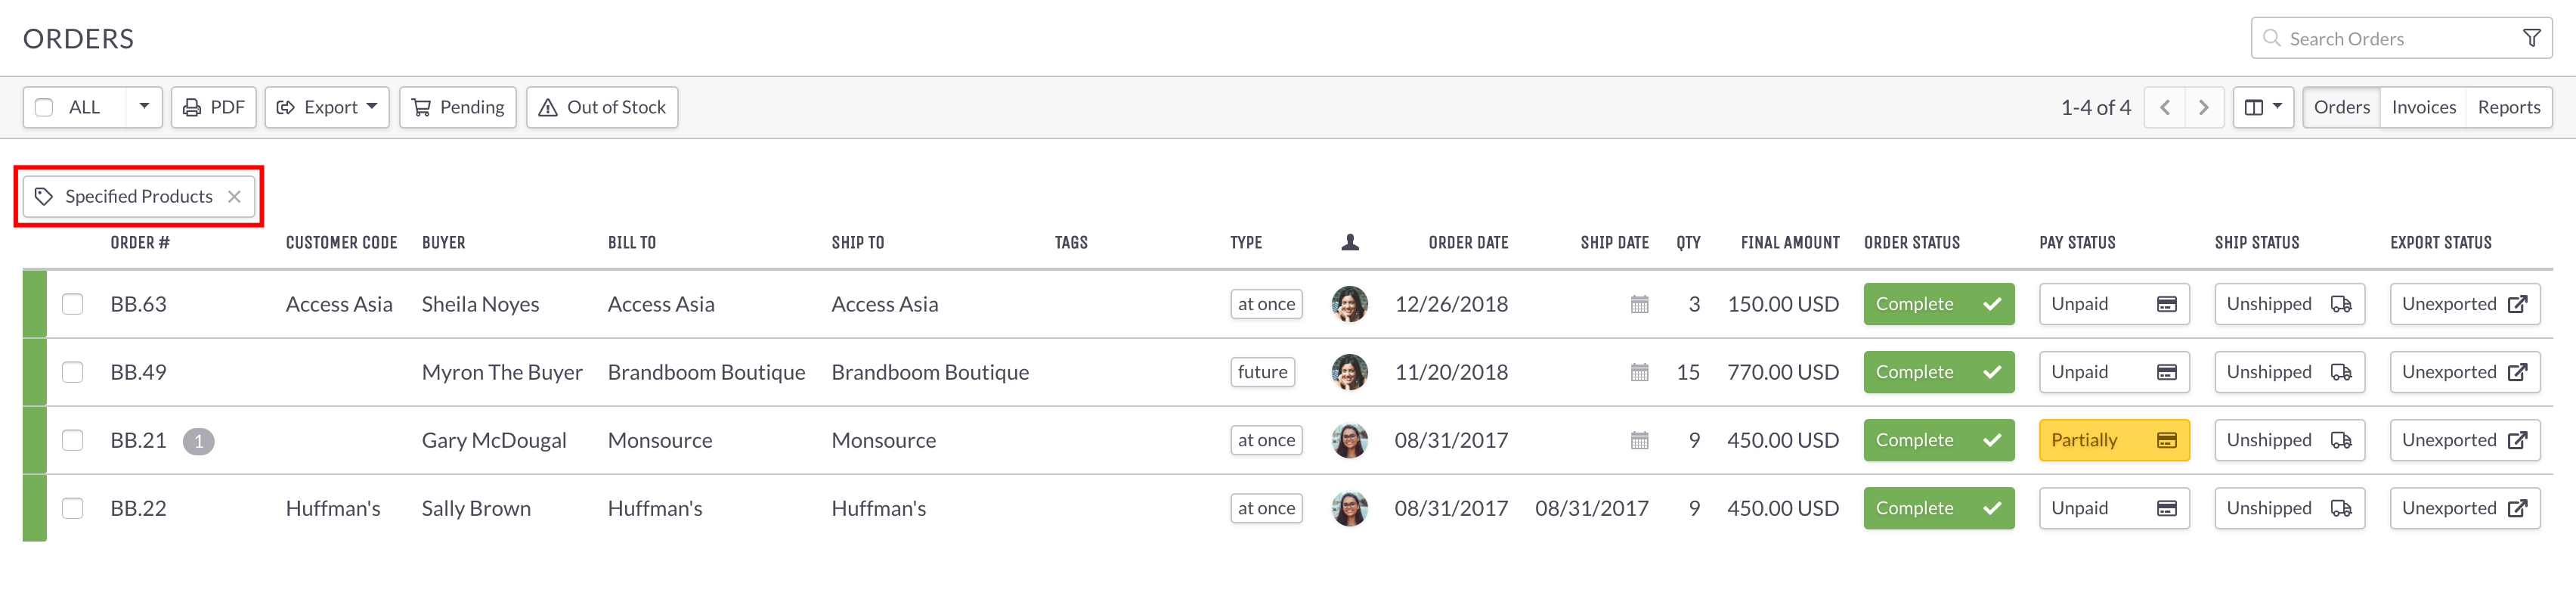Click the green Complete status of BB.22
The image size is (2576, 596).
point(1938,508)
